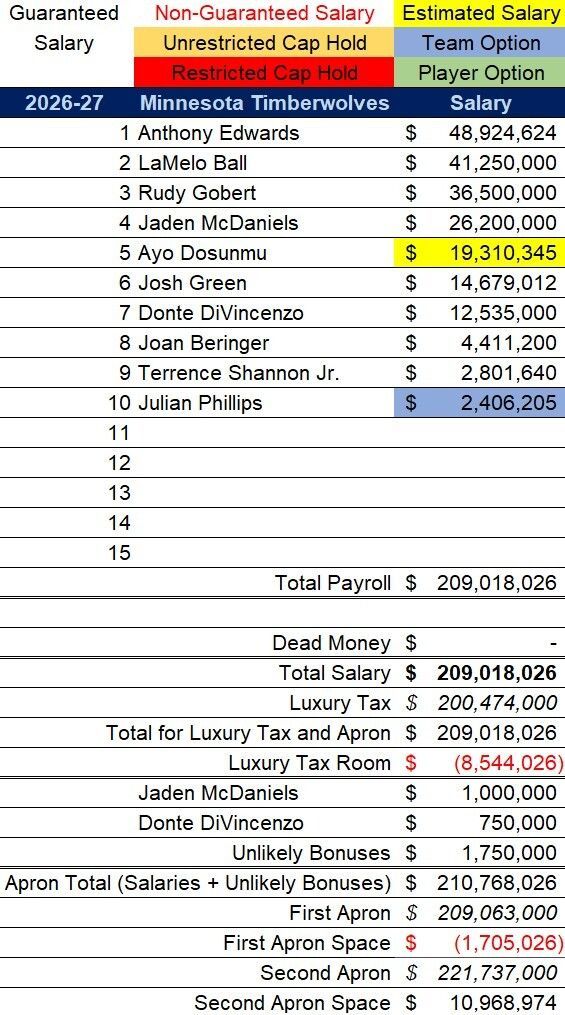Select the bold Total Salary label
Viewport: 565px width, 1015px height.
(x=335, y=673)
